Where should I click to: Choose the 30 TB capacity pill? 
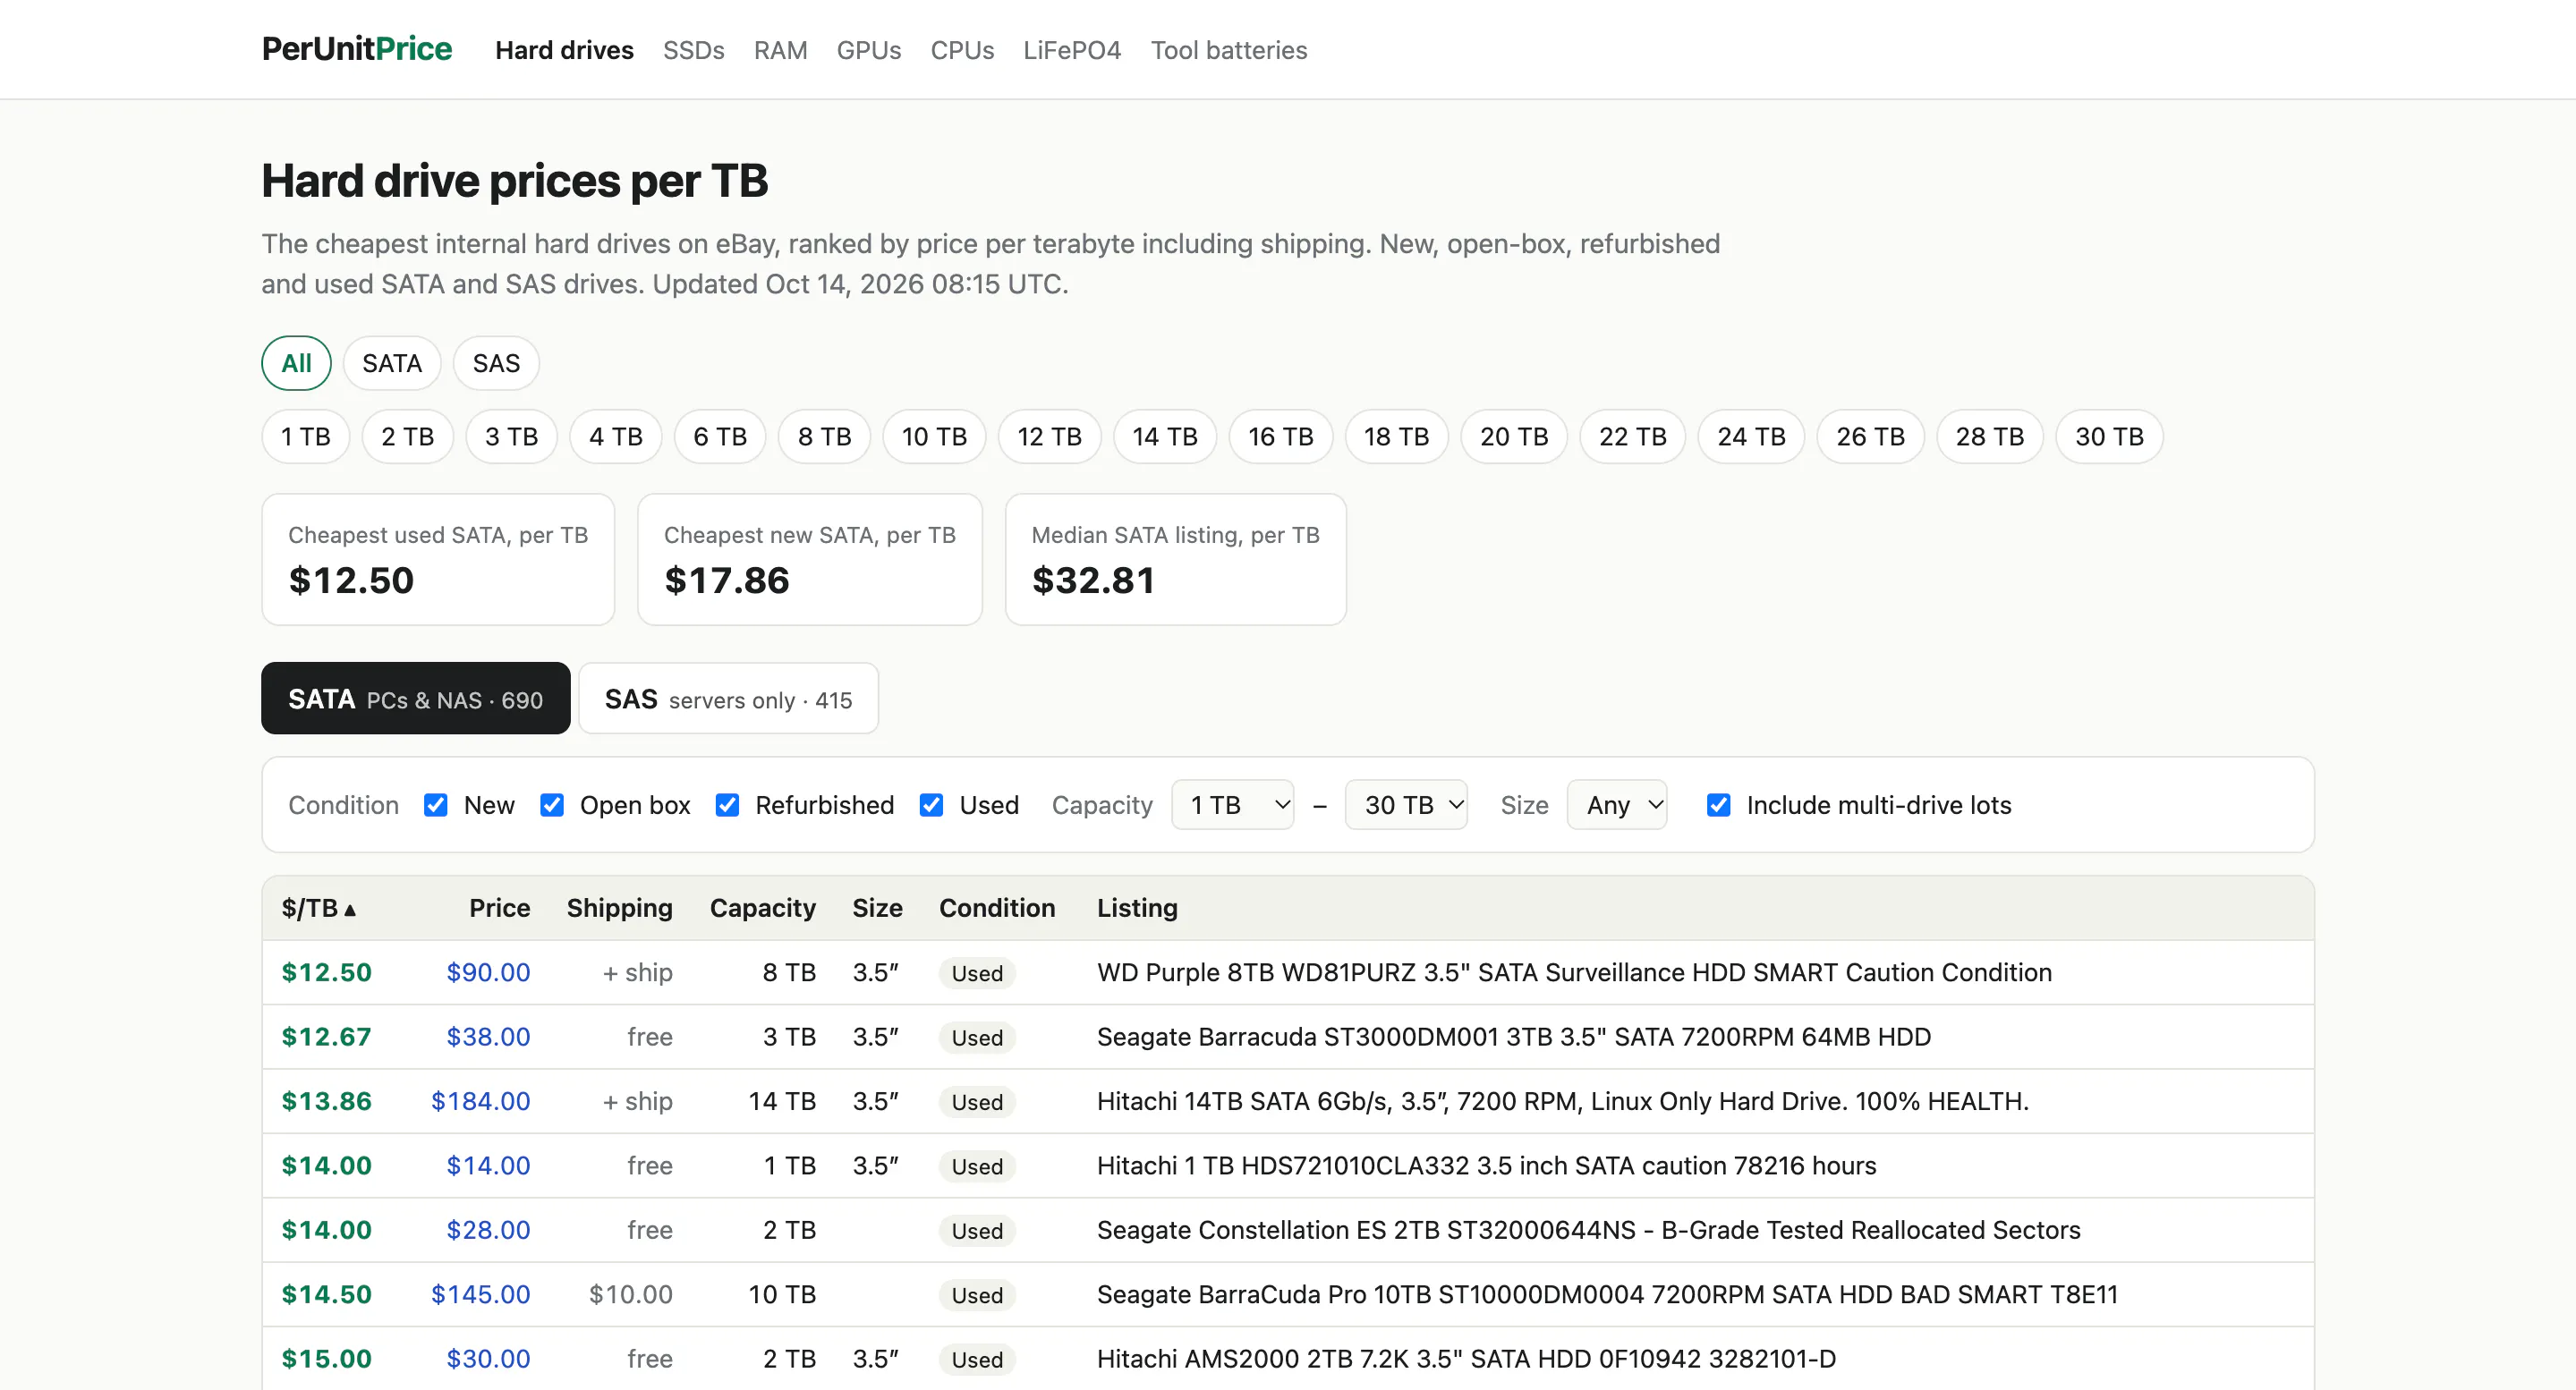pyautogui.click(x=2109, y=437)
